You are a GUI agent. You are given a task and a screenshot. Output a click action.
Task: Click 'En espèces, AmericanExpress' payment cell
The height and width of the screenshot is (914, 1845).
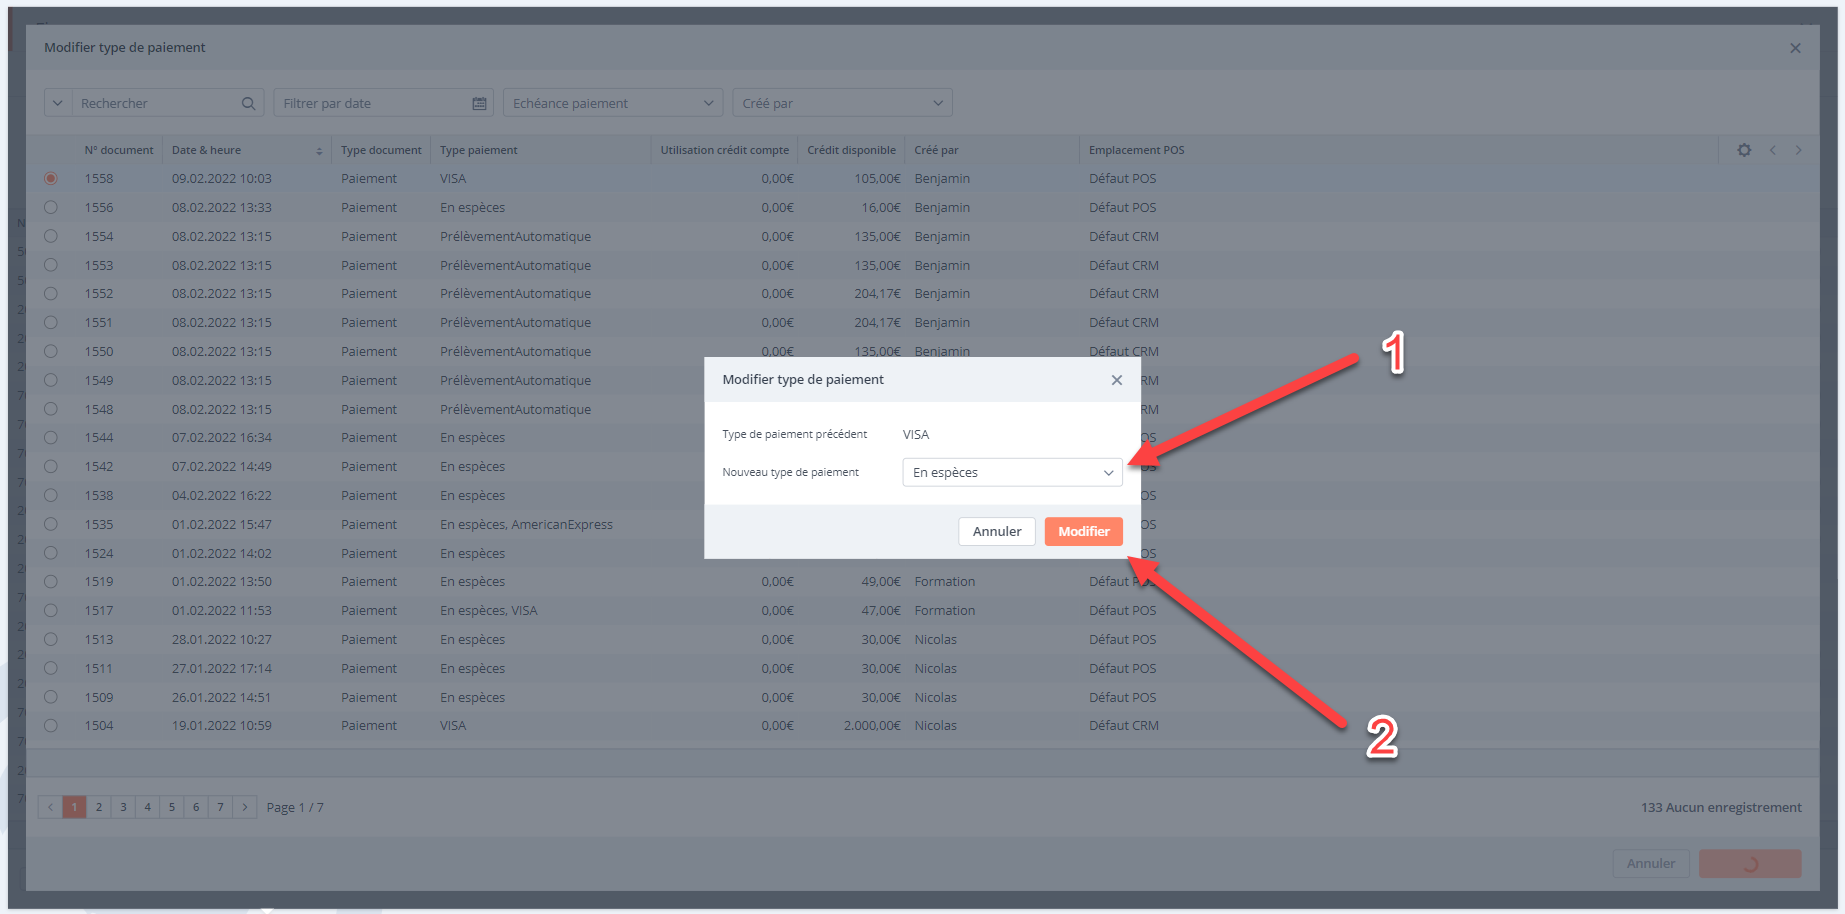pyautogui.click(x=526, y=524)
